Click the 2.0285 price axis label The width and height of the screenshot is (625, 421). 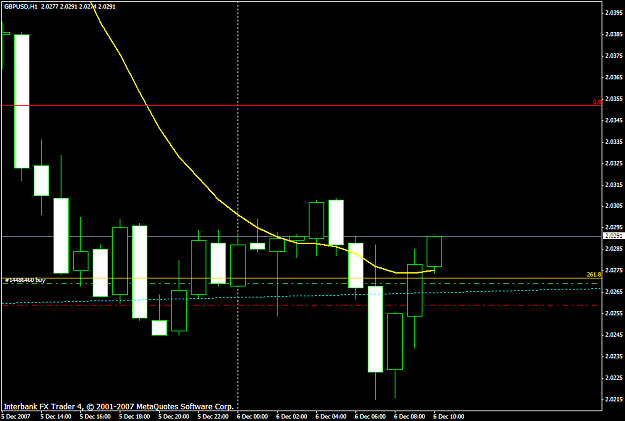[x=613, y=249]
